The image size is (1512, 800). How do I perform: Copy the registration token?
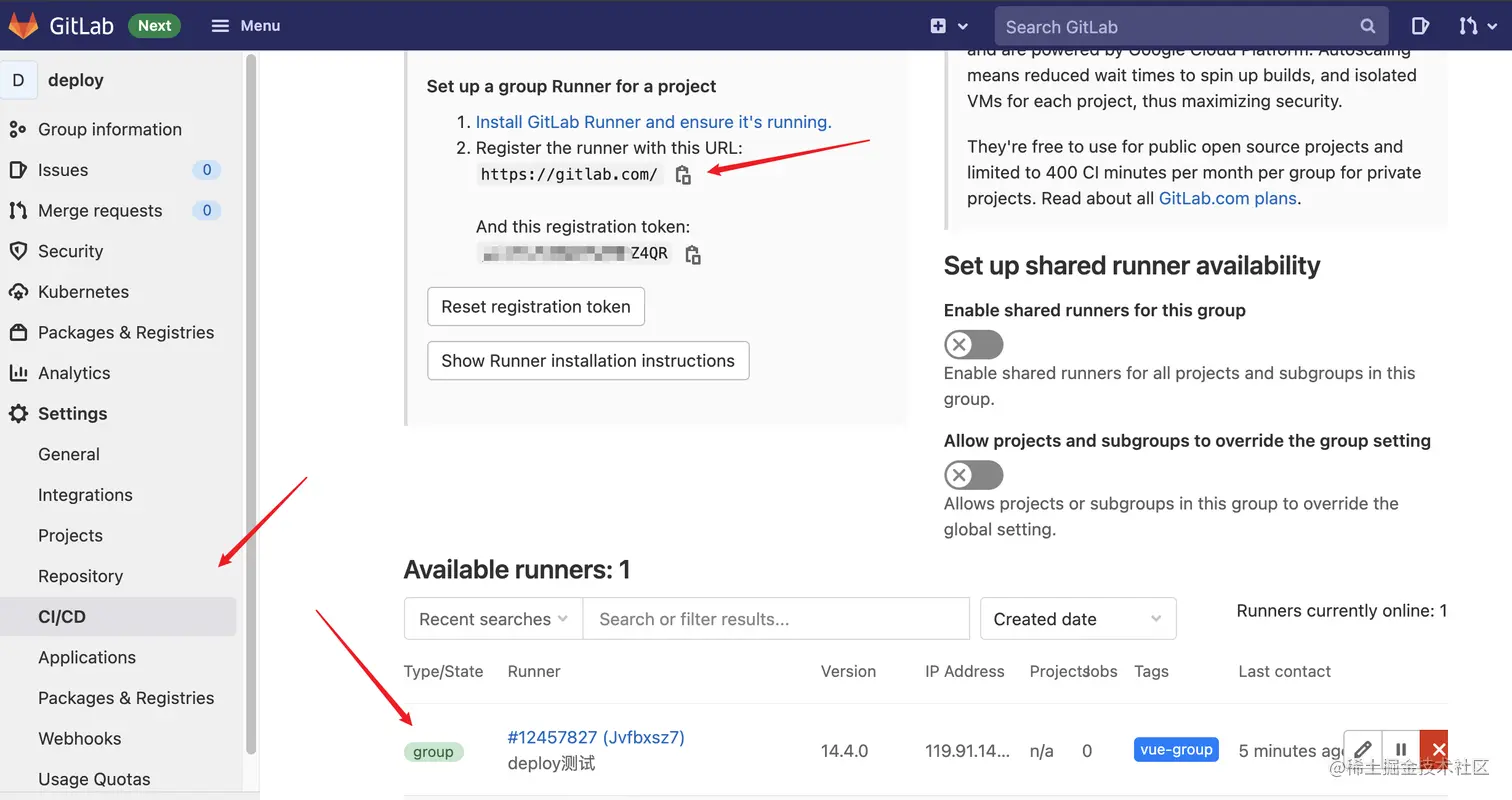coord(693,255)
